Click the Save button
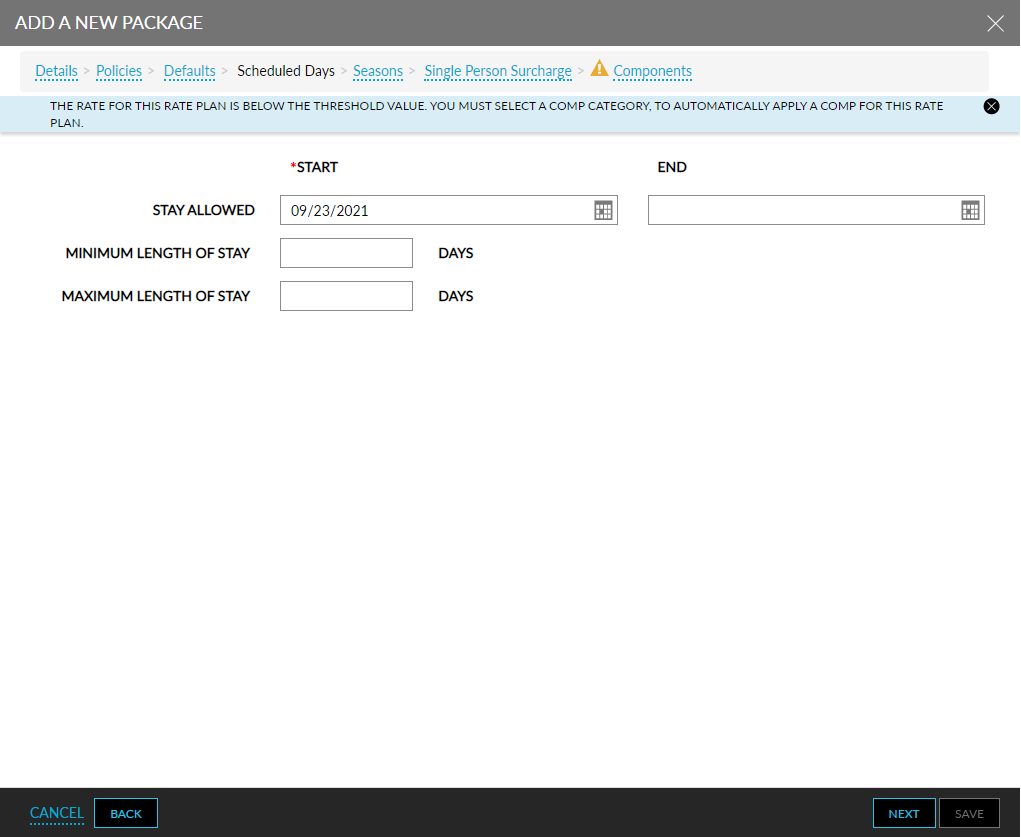Viewport: 1021px width, 837px height. point(969,813)
